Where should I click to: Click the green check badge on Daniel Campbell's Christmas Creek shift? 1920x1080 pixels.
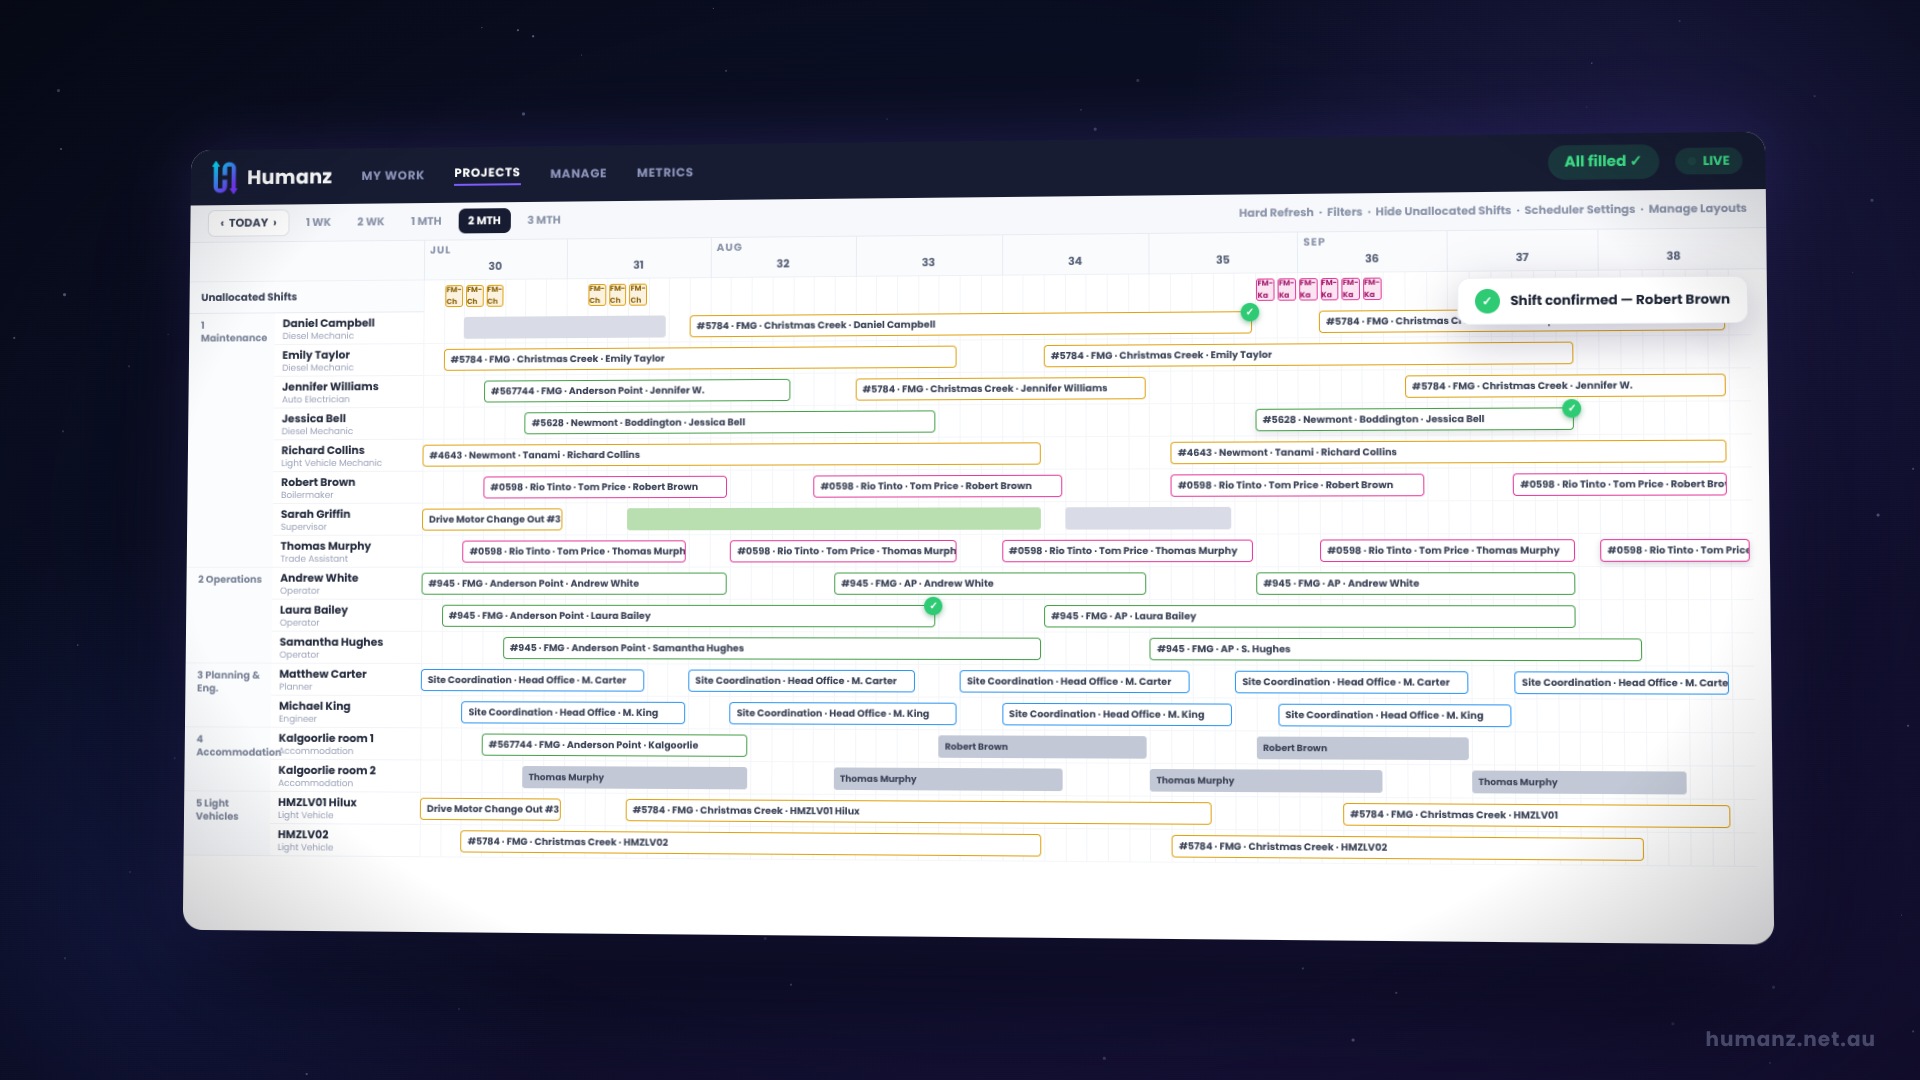click(1249, 313)
